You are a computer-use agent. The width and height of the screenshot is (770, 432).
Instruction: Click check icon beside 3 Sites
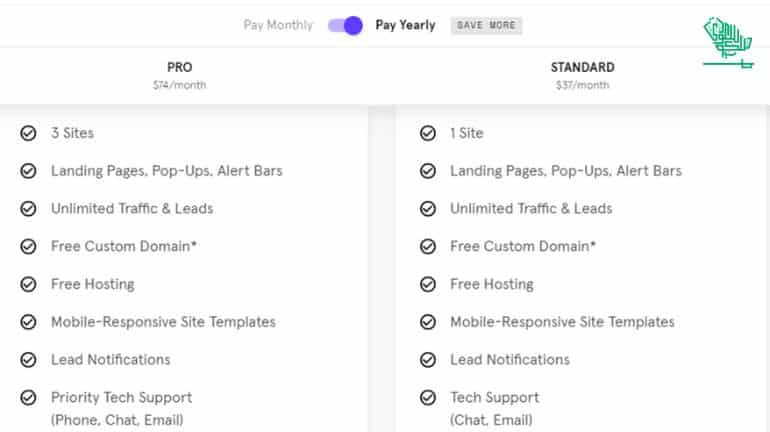tap(28, 133)
